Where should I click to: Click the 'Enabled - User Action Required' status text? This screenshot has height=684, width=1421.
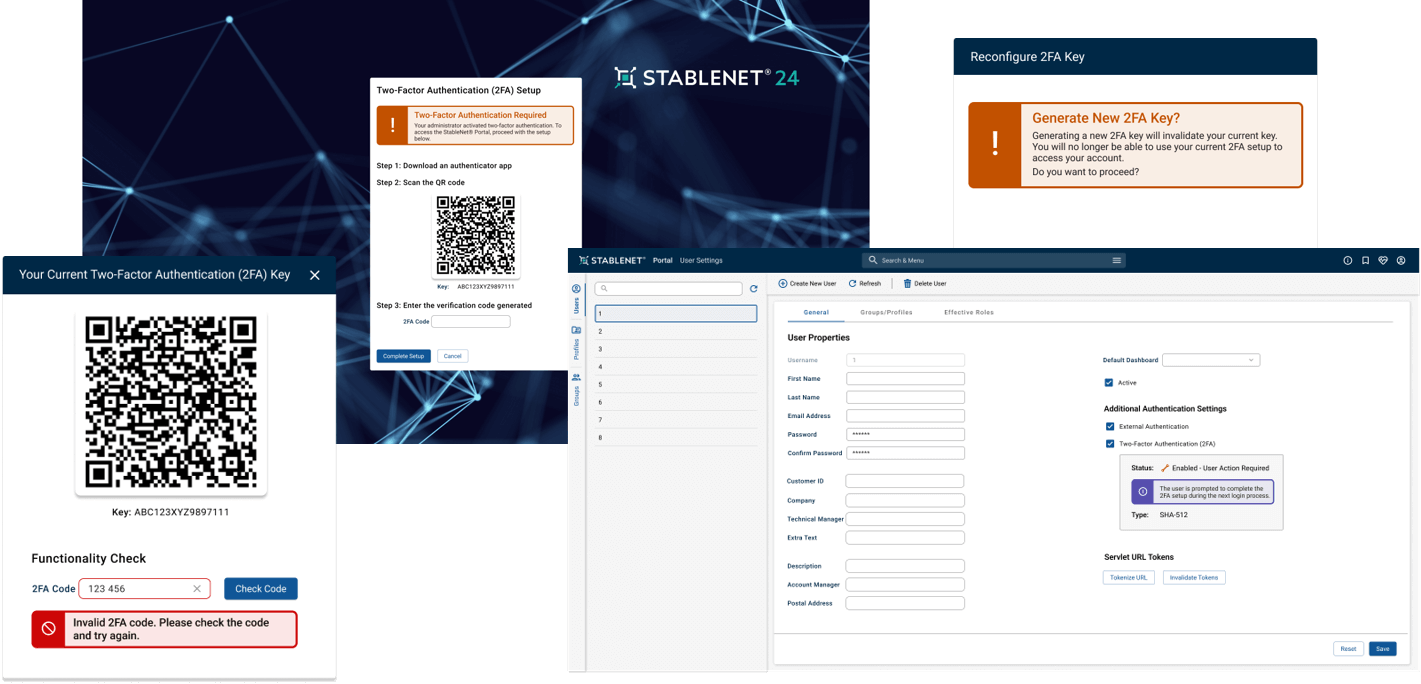pyautogui.click(x=1220, y=468)
